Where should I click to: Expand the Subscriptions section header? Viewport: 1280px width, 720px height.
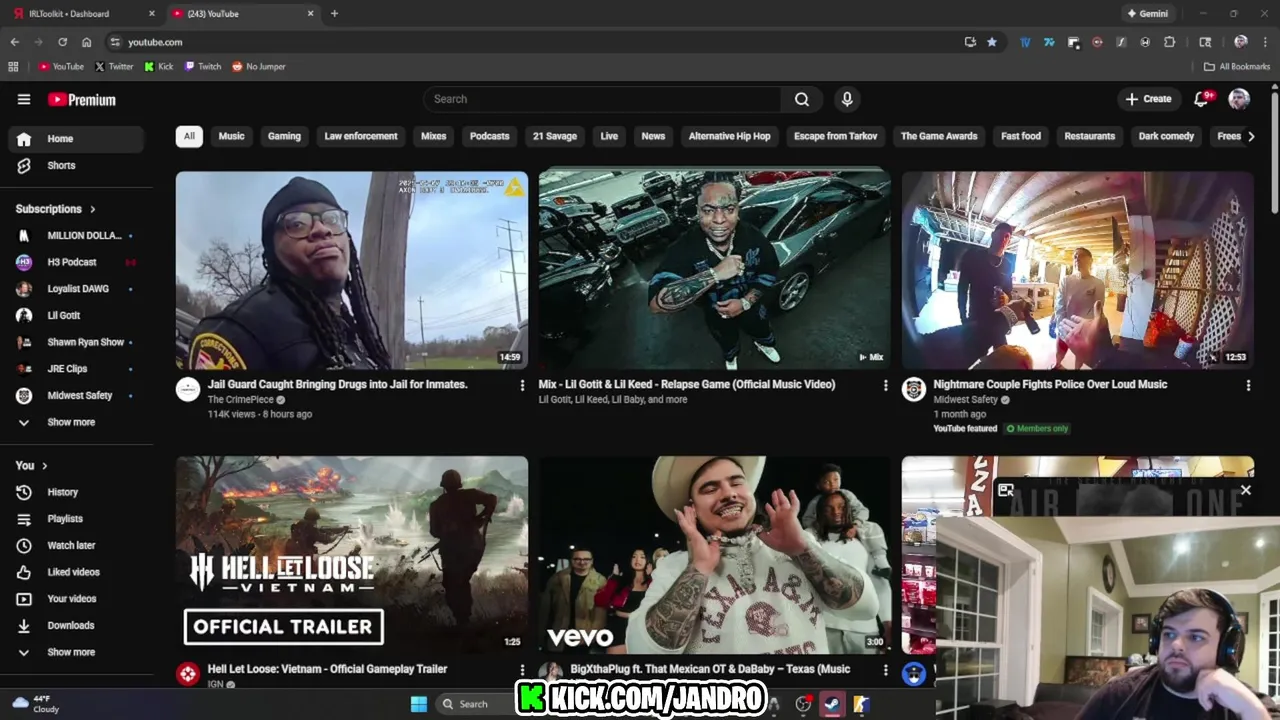click(x=56, y=209)
